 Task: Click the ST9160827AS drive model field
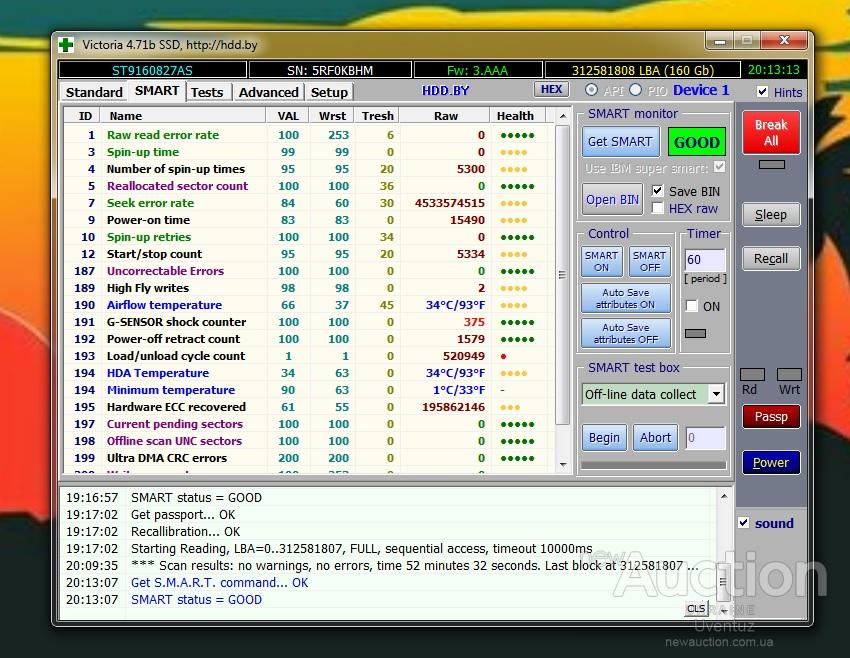152,70
